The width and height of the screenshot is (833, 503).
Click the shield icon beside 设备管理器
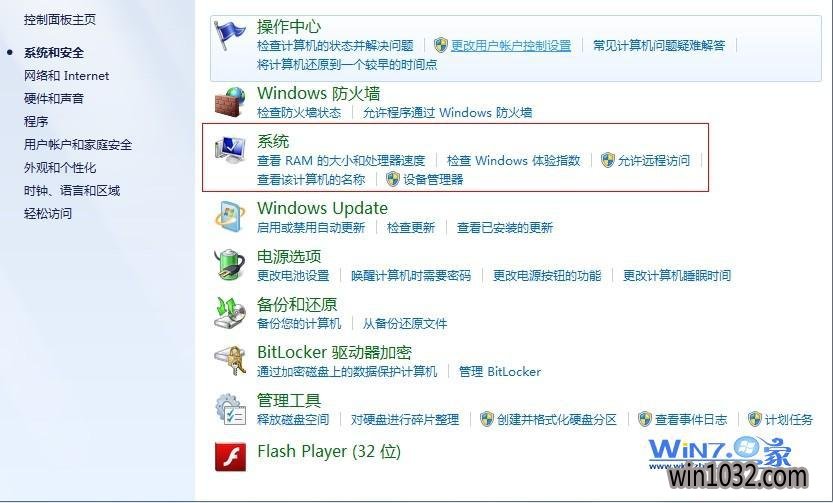click(393, 179)
